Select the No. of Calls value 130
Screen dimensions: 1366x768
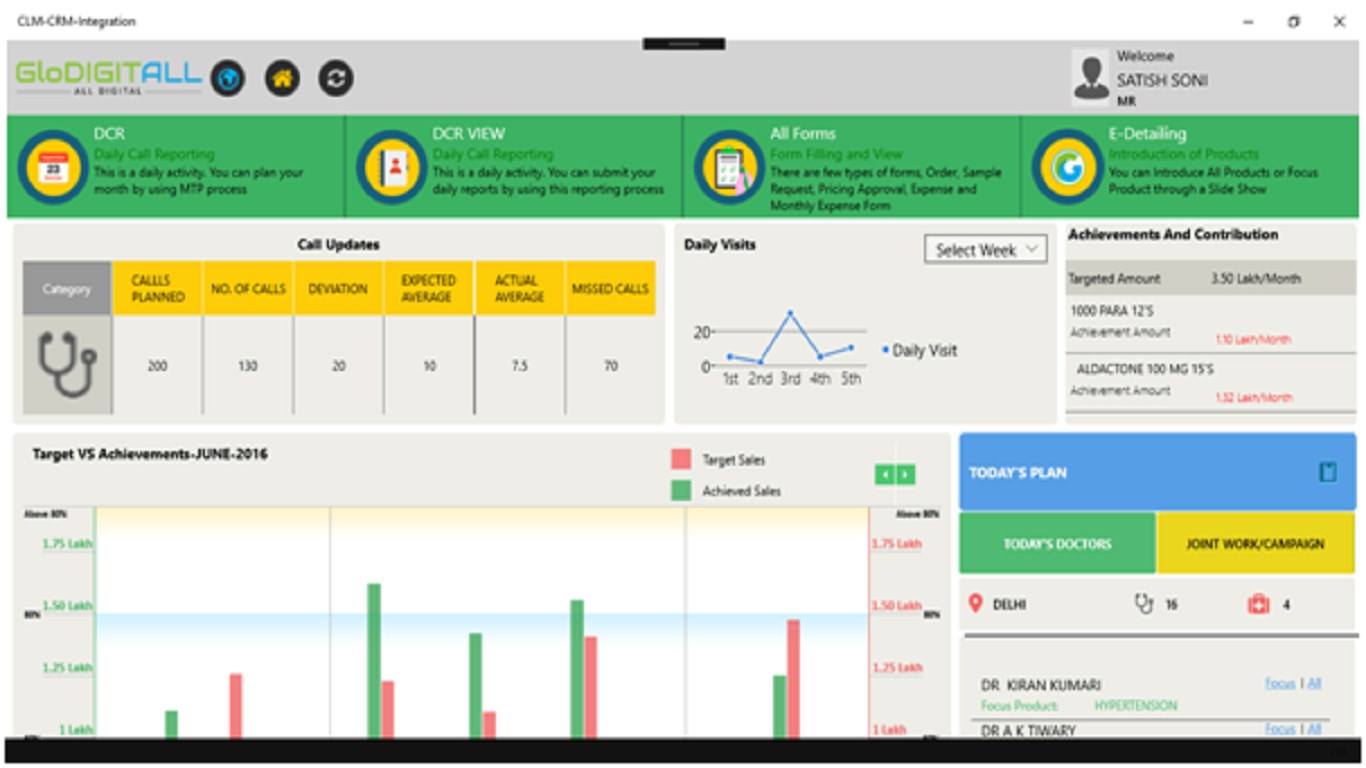(x=248, y=366)
